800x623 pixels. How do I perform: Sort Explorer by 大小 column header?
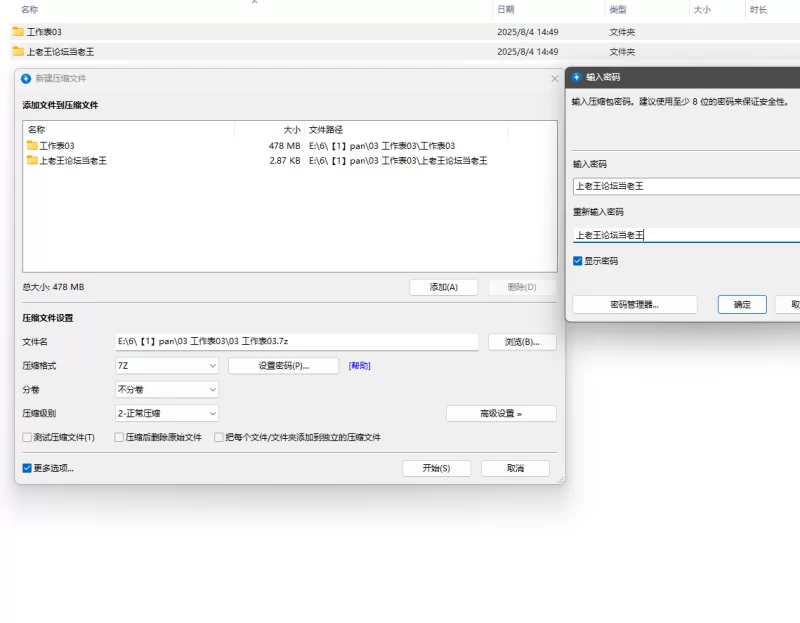[702, 9]
